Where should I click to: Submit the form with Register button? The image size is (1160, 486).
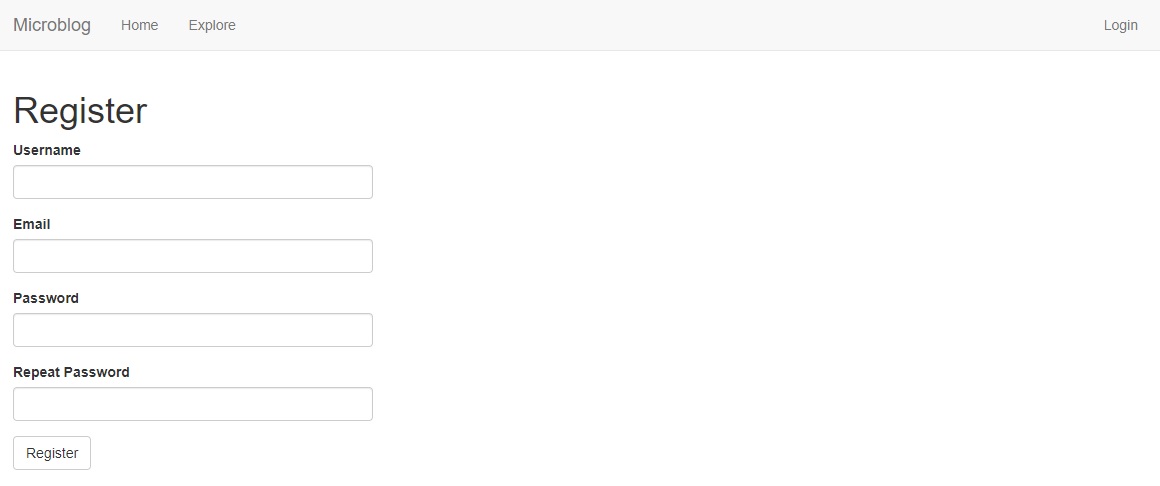pos(52,453)
